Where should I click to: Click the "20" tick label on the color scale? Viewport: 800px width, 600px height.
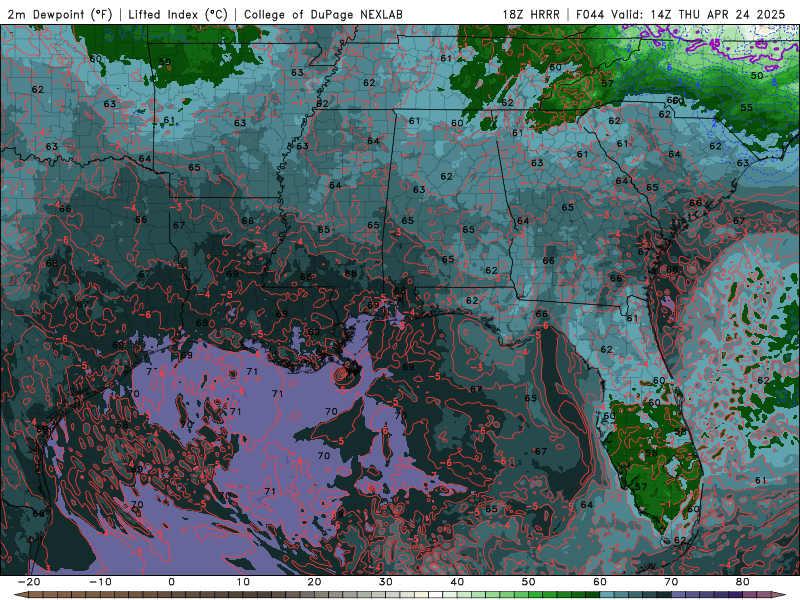click(314, 582)
